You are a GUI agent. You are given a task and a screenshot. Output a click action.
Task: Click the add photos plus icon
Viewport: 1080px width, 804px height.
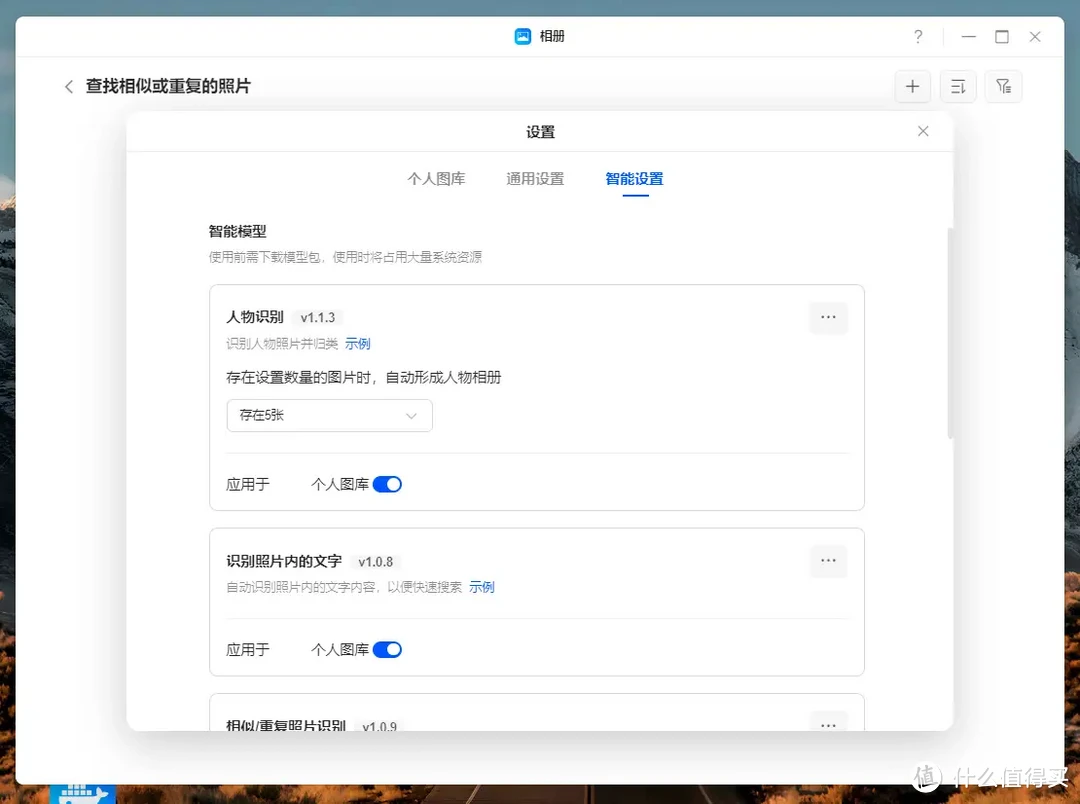pyautogui.click(x=912, y=86)
